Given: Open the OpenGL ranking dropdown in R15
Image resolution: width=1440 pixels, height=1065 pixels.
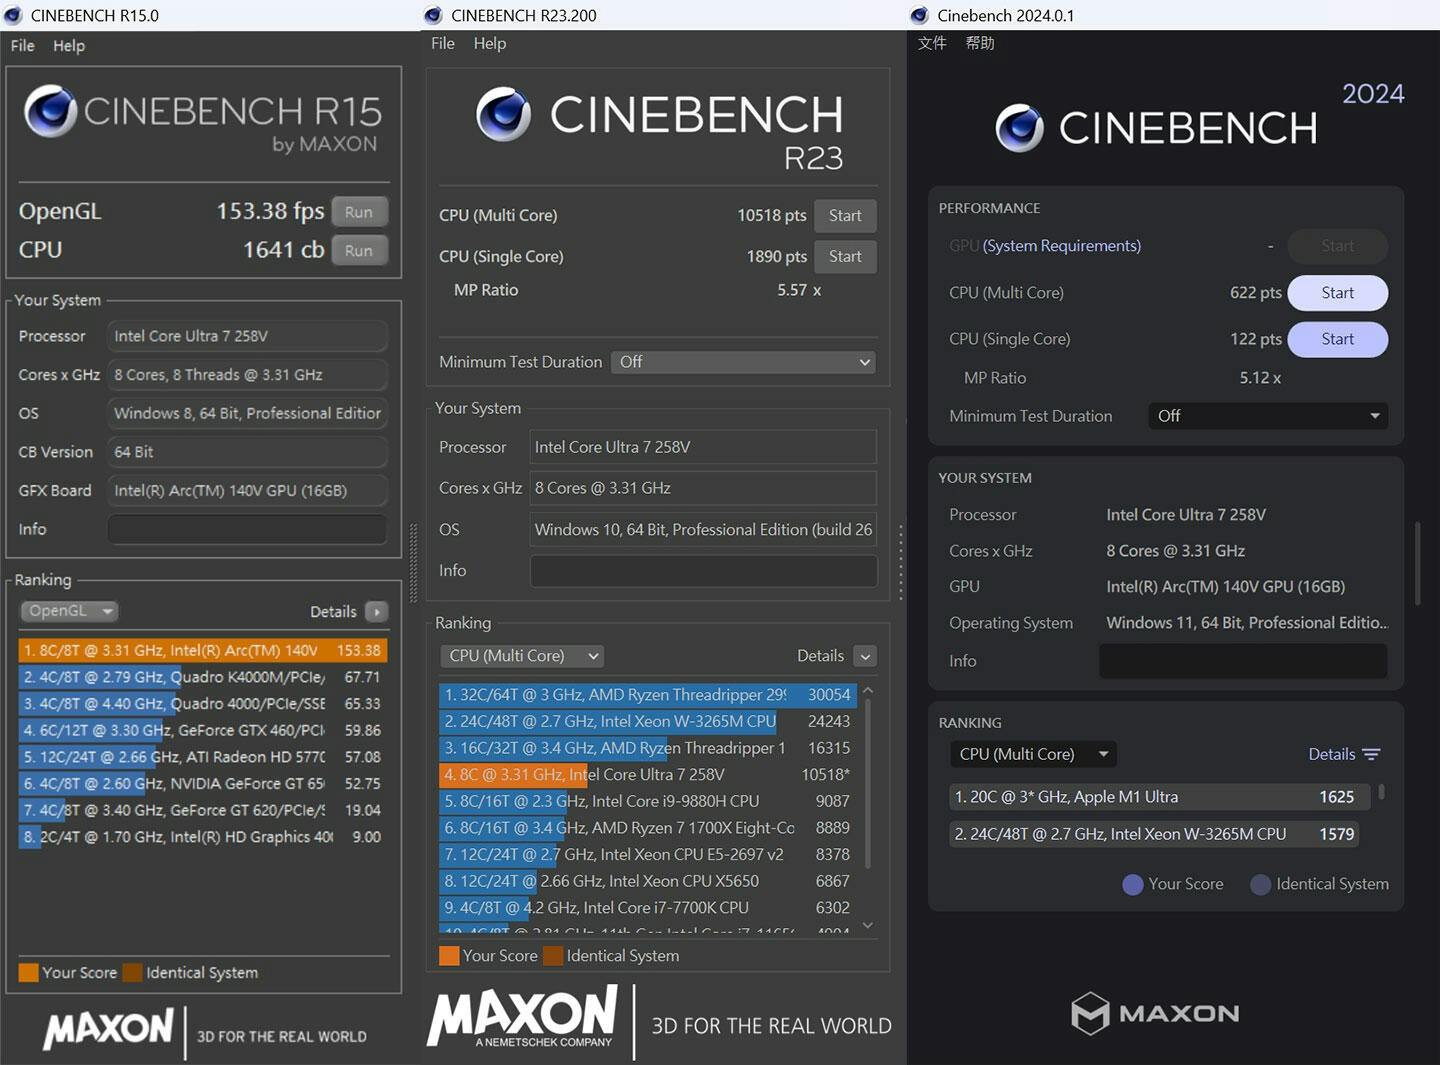Looking at the screenshot, I should pos(69,611).
